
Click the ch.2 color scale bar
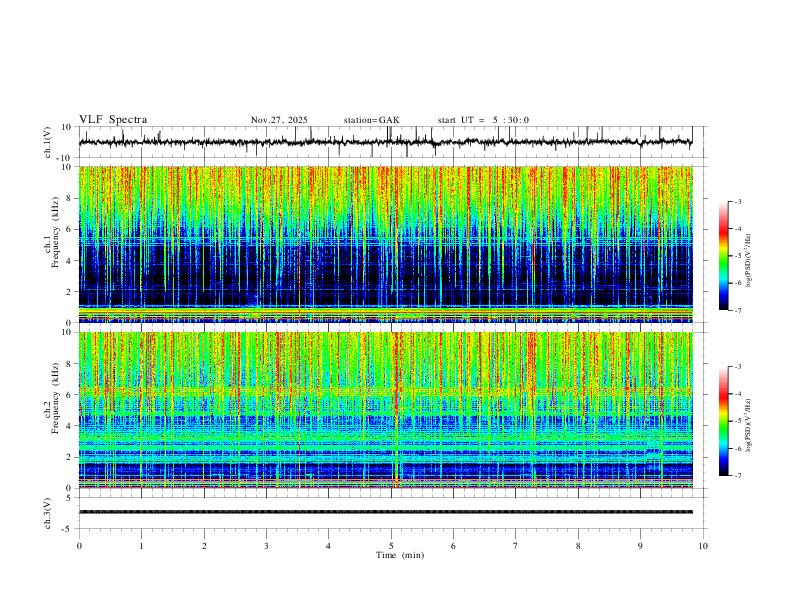pos(723,421)
